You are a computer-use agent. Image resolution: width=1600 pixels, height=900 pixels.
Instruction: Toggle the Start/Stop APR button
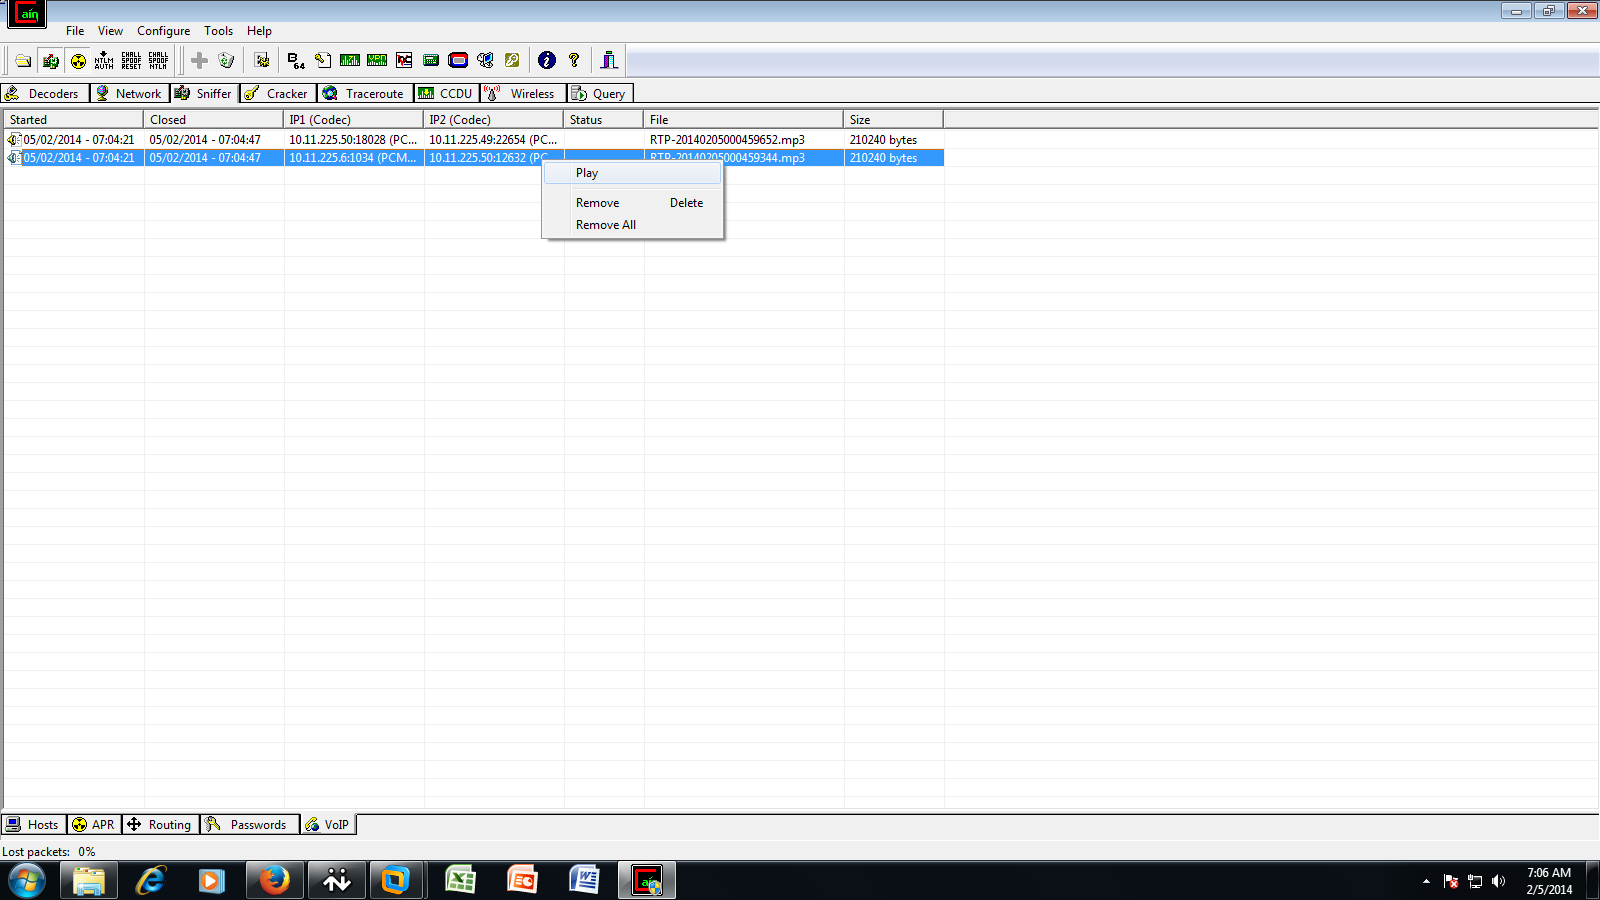coord(76,60)
